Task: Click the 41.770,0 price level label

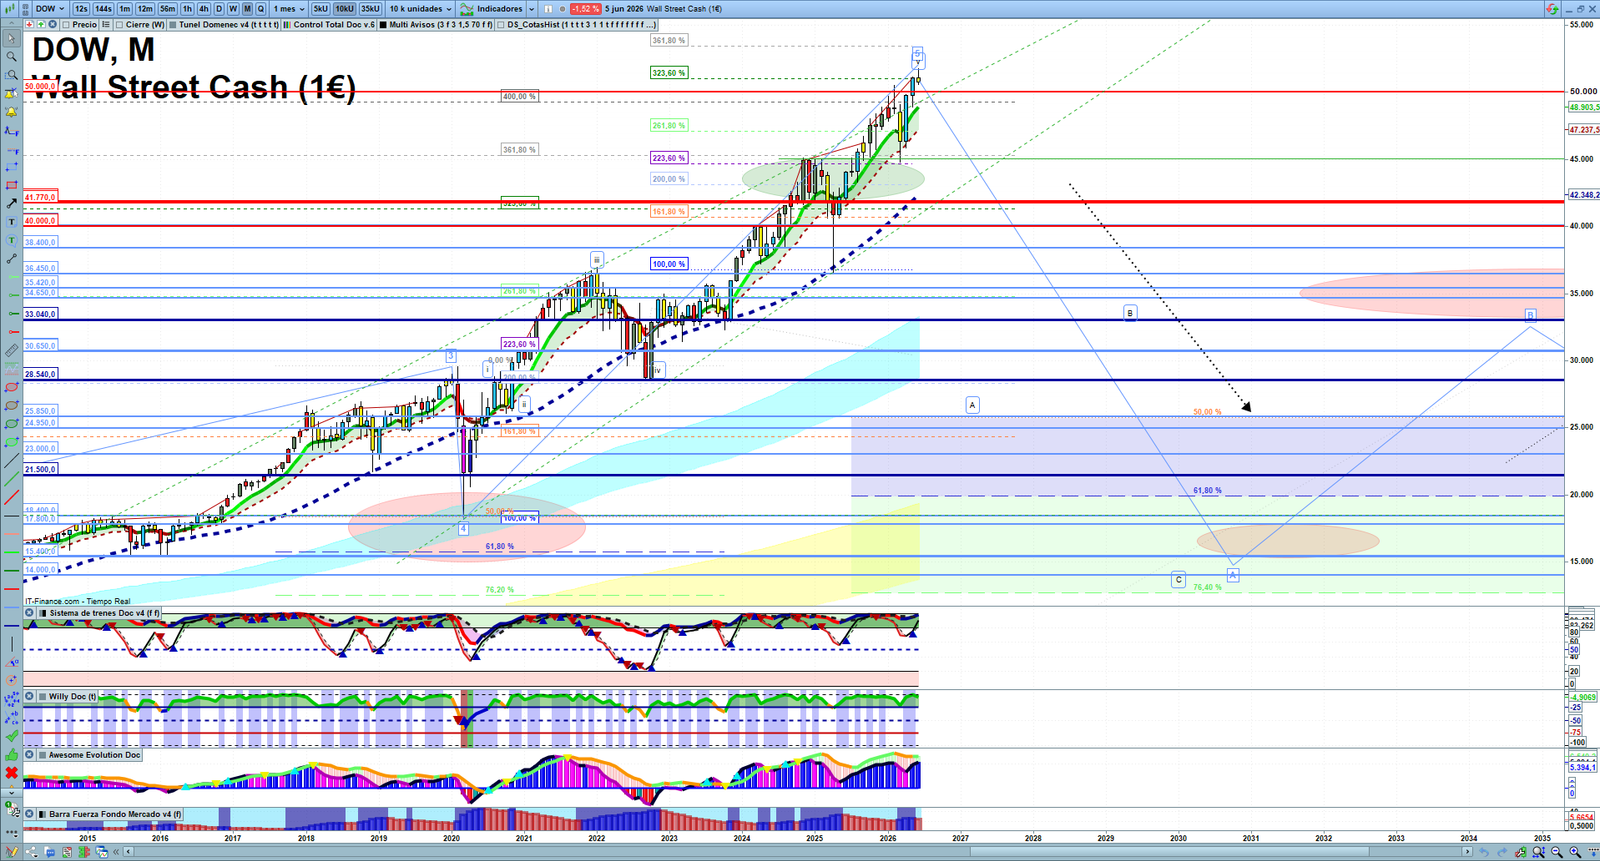Action: click(x=40, y=198)
